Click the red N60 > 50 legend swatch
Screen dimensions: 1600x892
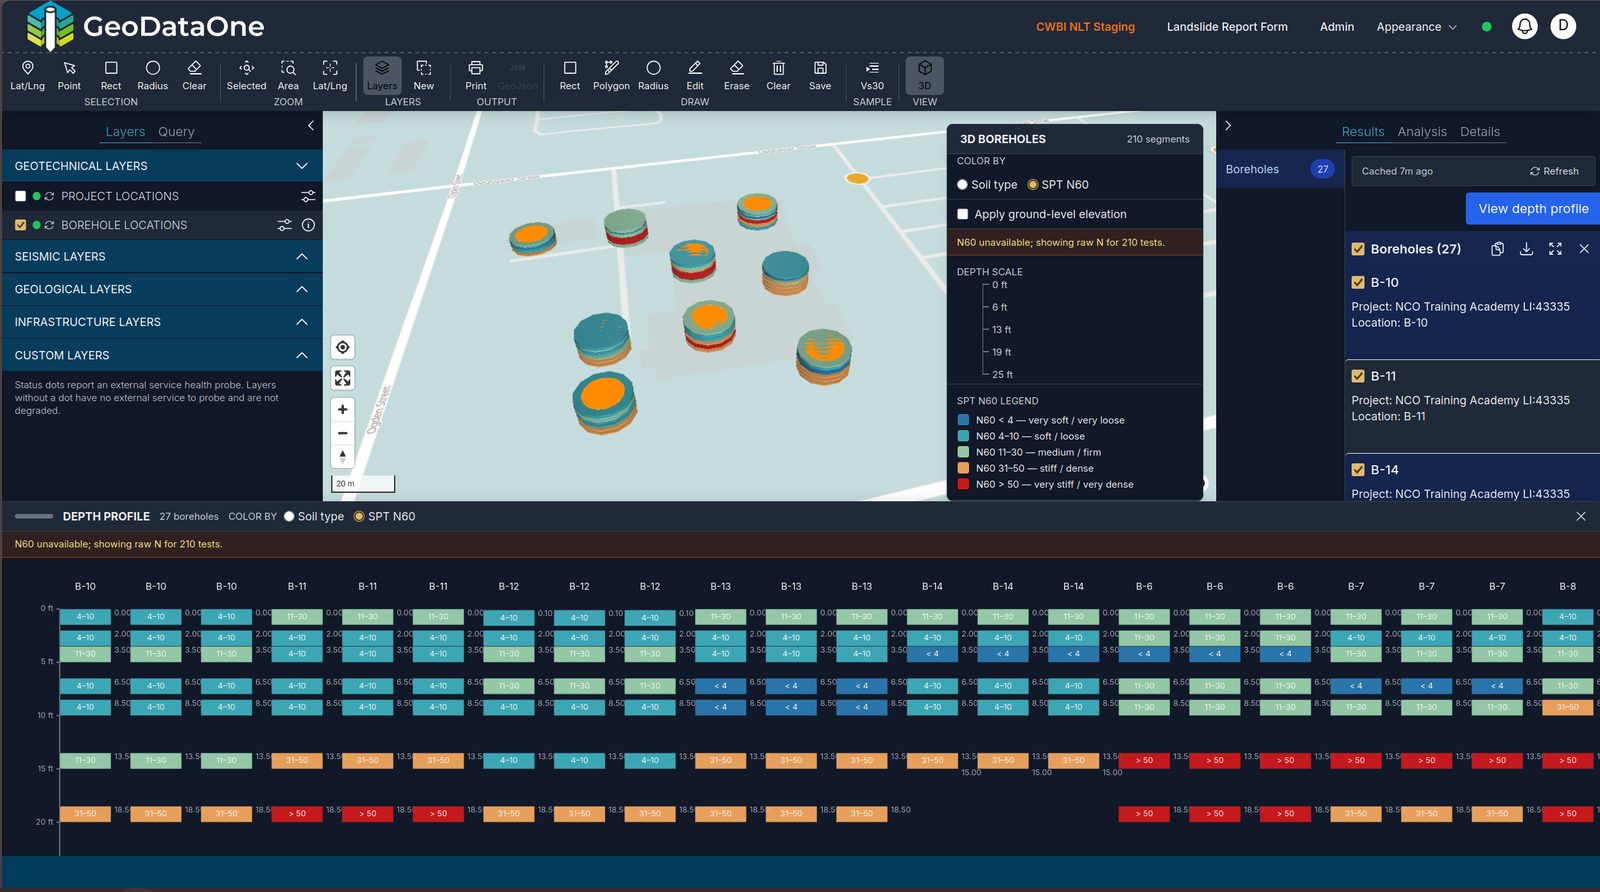[x=963, y=484]
